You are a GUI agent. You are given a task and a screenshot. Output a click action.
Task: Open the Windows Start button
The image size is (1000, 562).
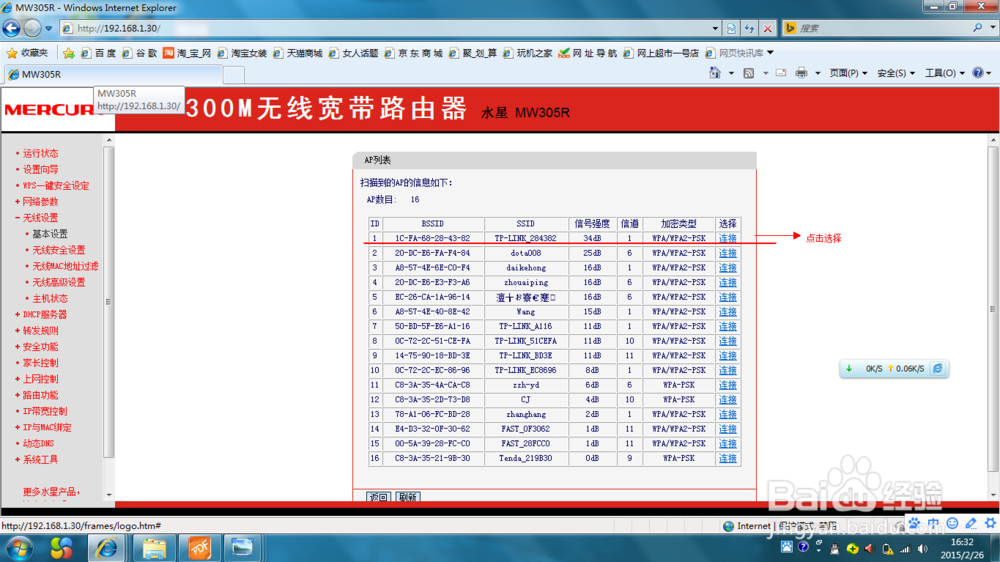[x=19, y=548]
